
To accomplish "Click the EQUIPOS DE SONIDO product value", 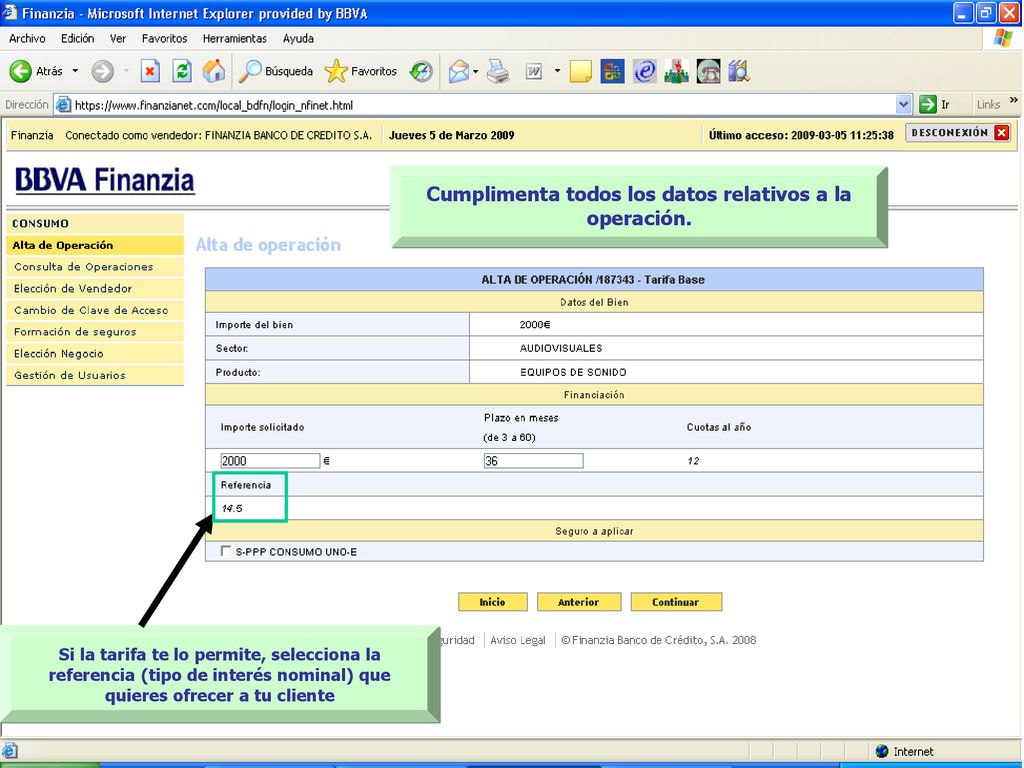I will pyautogui.click(x=573, y=372).
